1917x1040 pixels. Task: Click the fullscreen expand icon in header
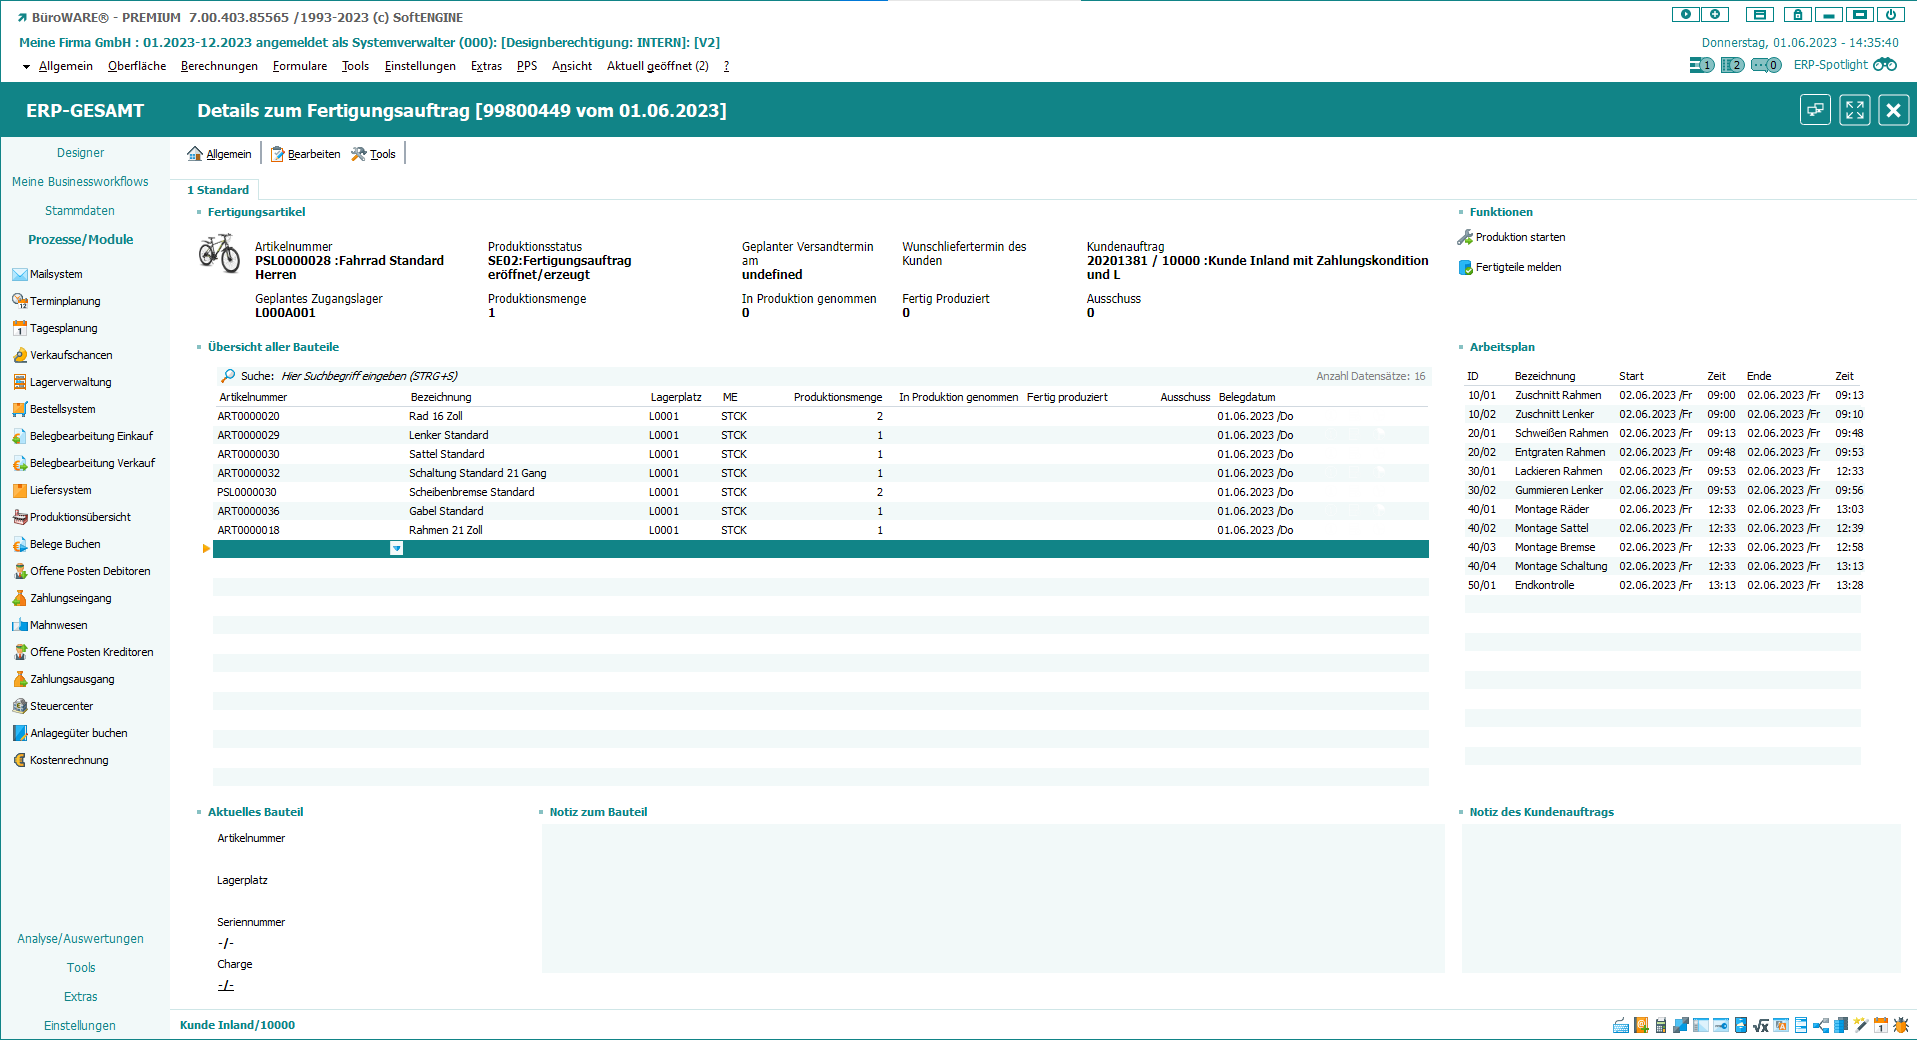[1855, 110]
